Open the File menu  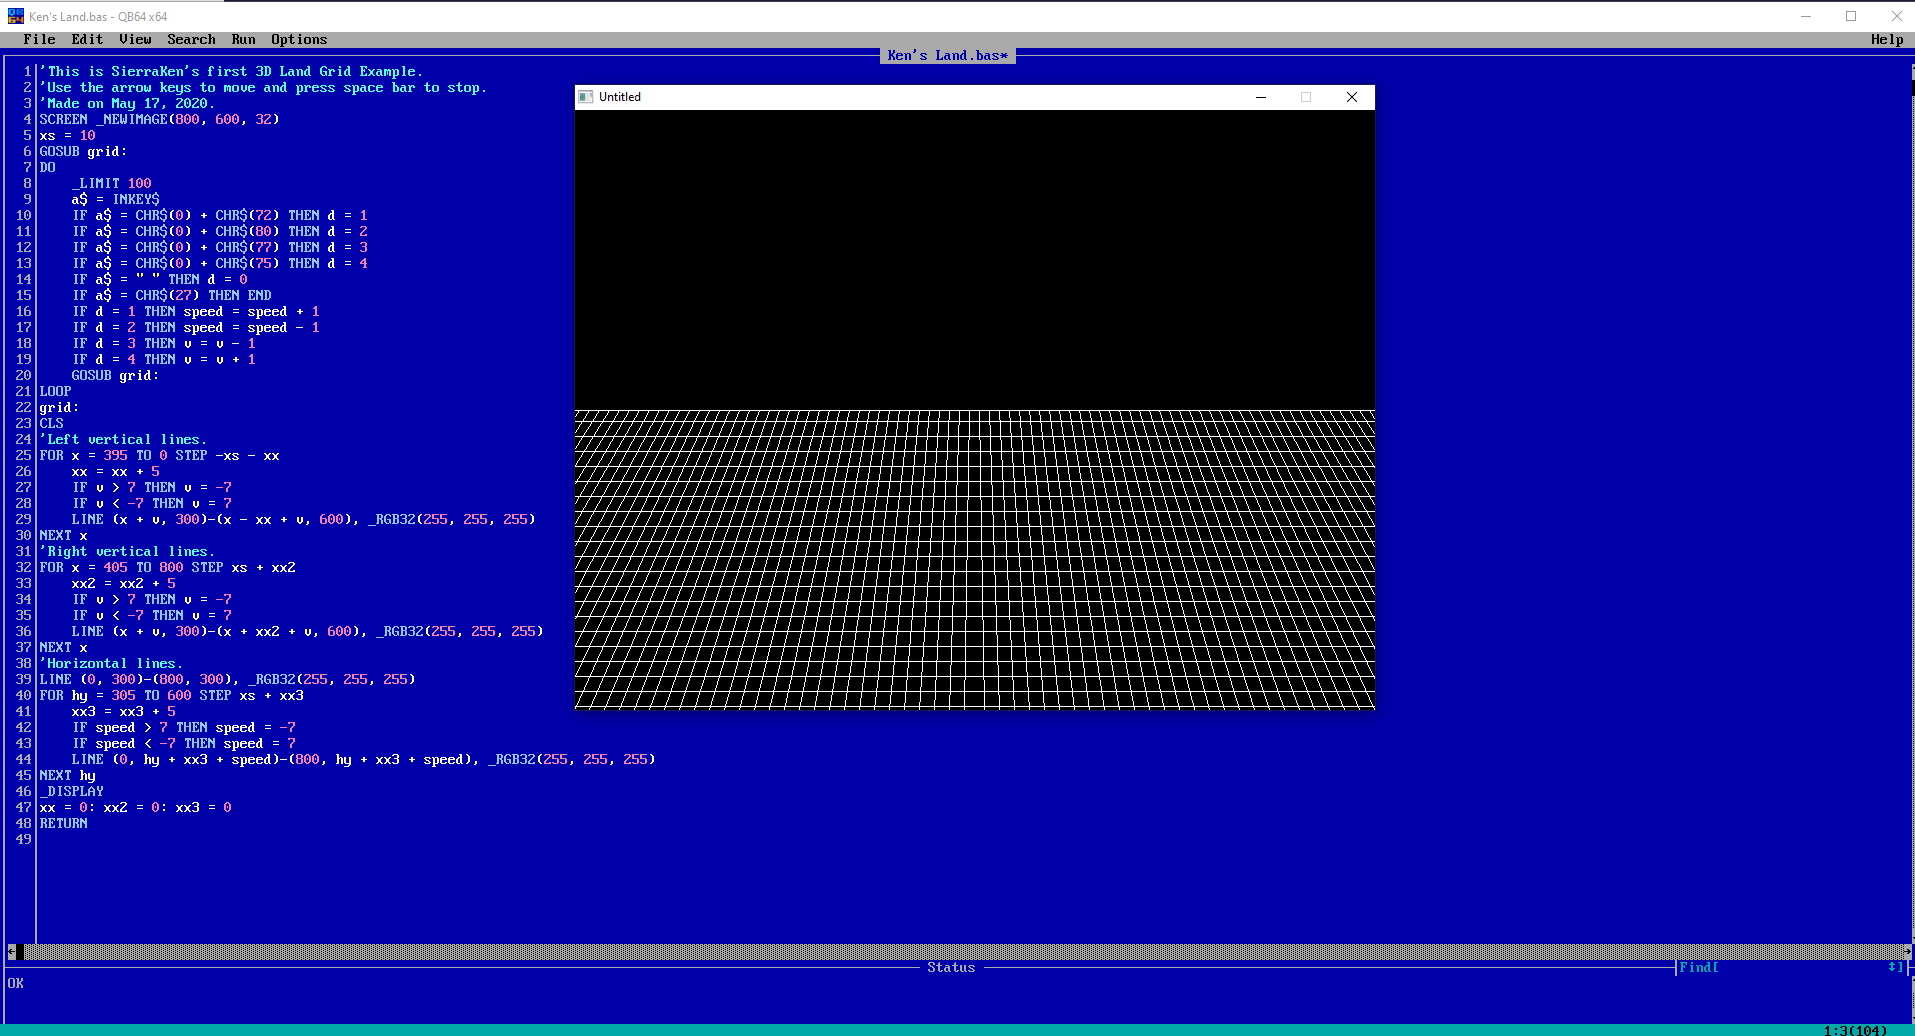pyautogui.click(x=39, y=39)
